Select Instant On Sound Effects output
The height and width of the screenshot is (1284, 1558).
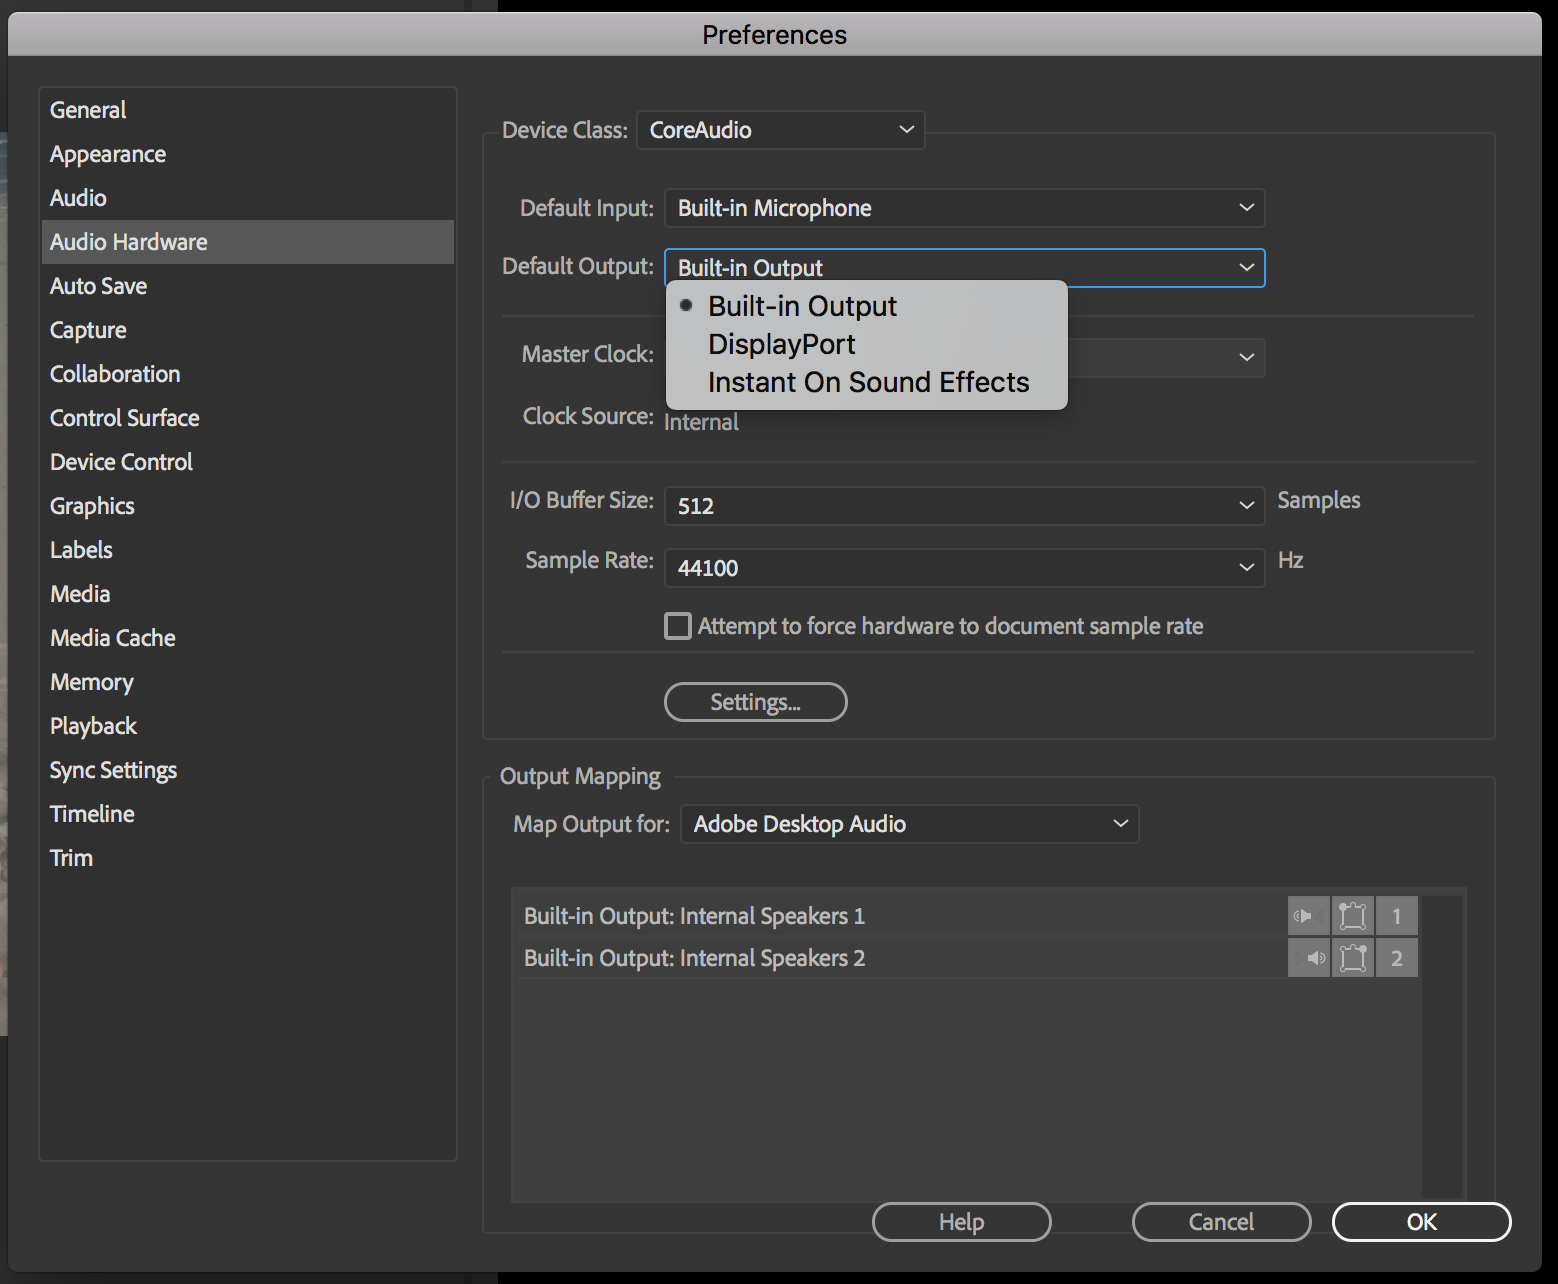(x=868, y=382)
